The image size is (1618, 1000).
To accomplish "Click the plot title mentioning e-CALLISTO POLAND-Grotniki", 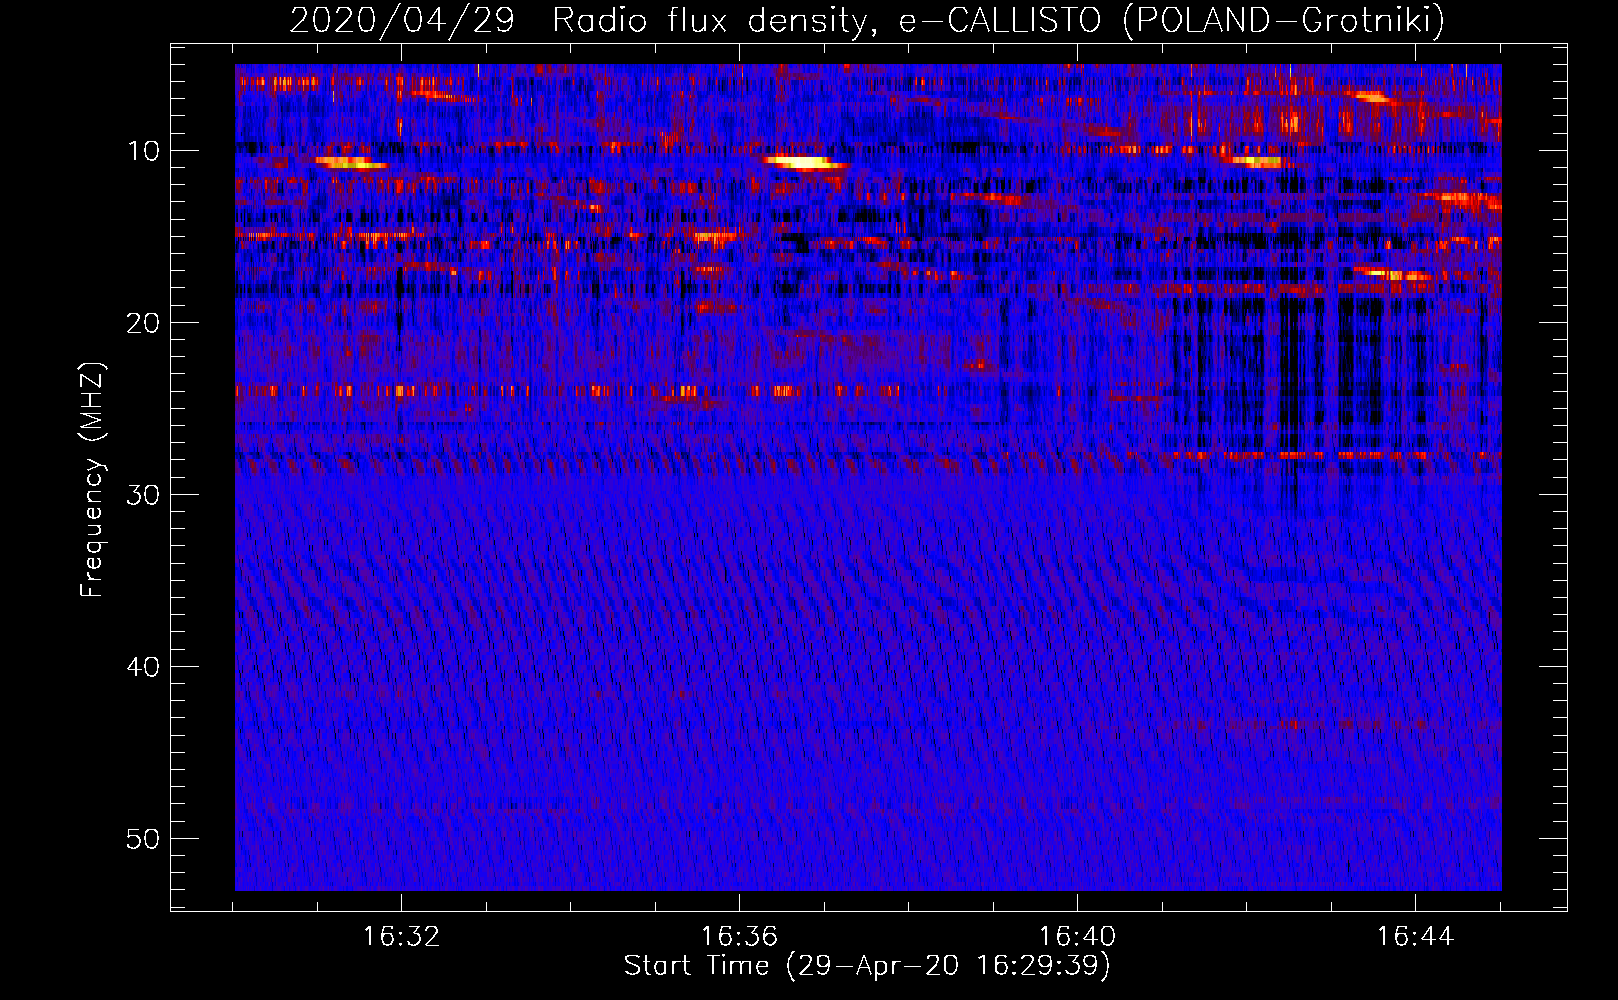I will 867,20.
